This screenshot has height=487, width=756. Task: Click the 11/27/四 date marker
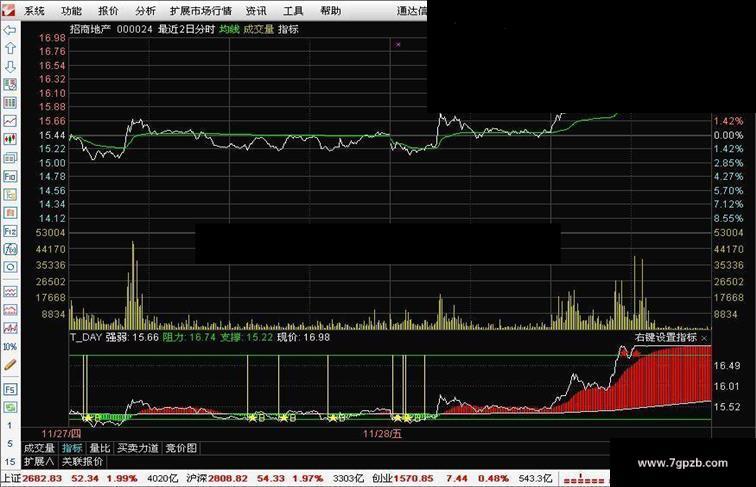[61, 433]
